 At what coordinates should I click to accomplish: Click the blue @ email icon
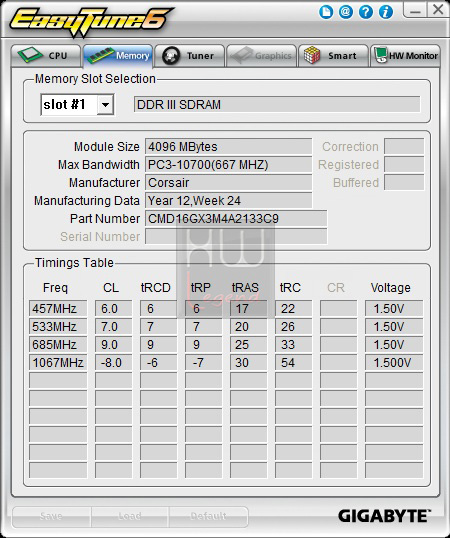346,12
